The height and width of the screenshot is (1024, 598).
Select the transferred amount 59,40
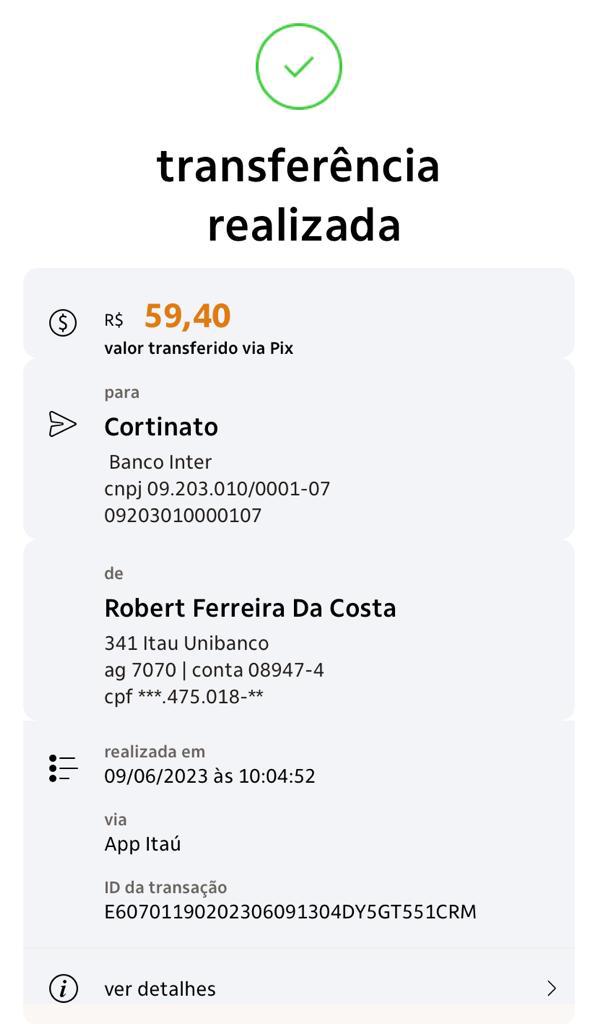coord(187,317)
